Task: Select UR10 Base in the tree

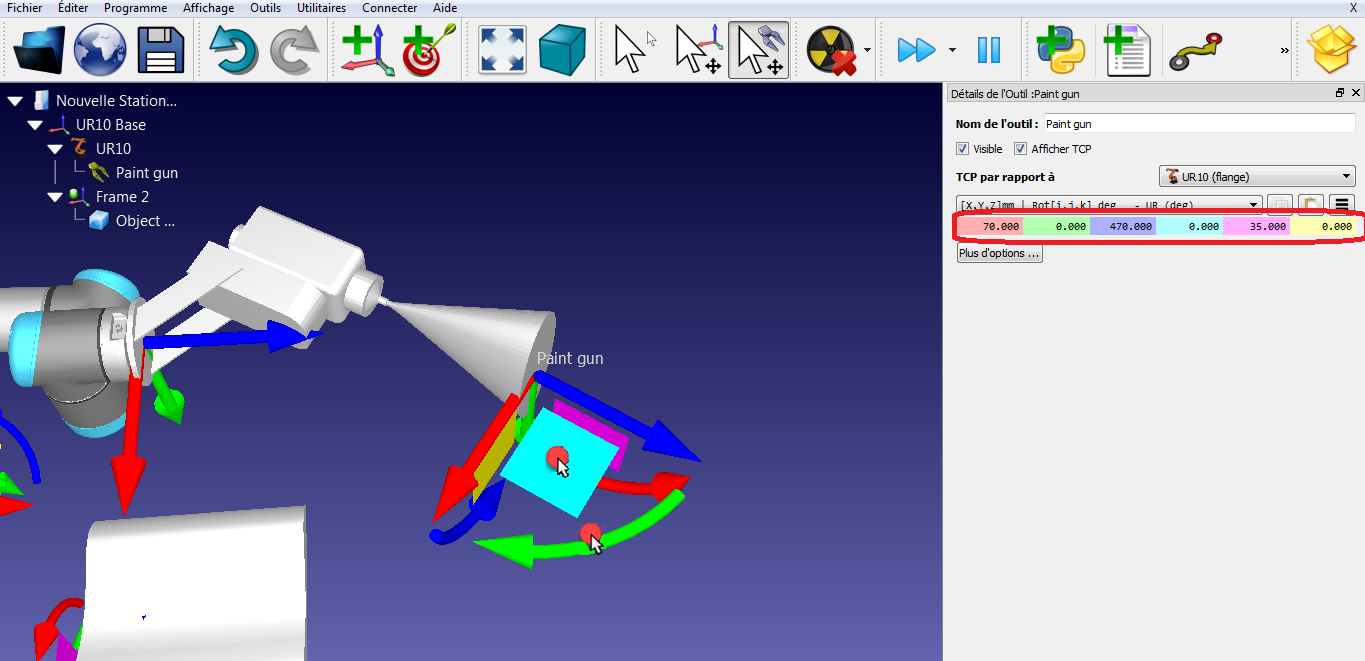Action: pyautogui.click(x=111, y=125)
